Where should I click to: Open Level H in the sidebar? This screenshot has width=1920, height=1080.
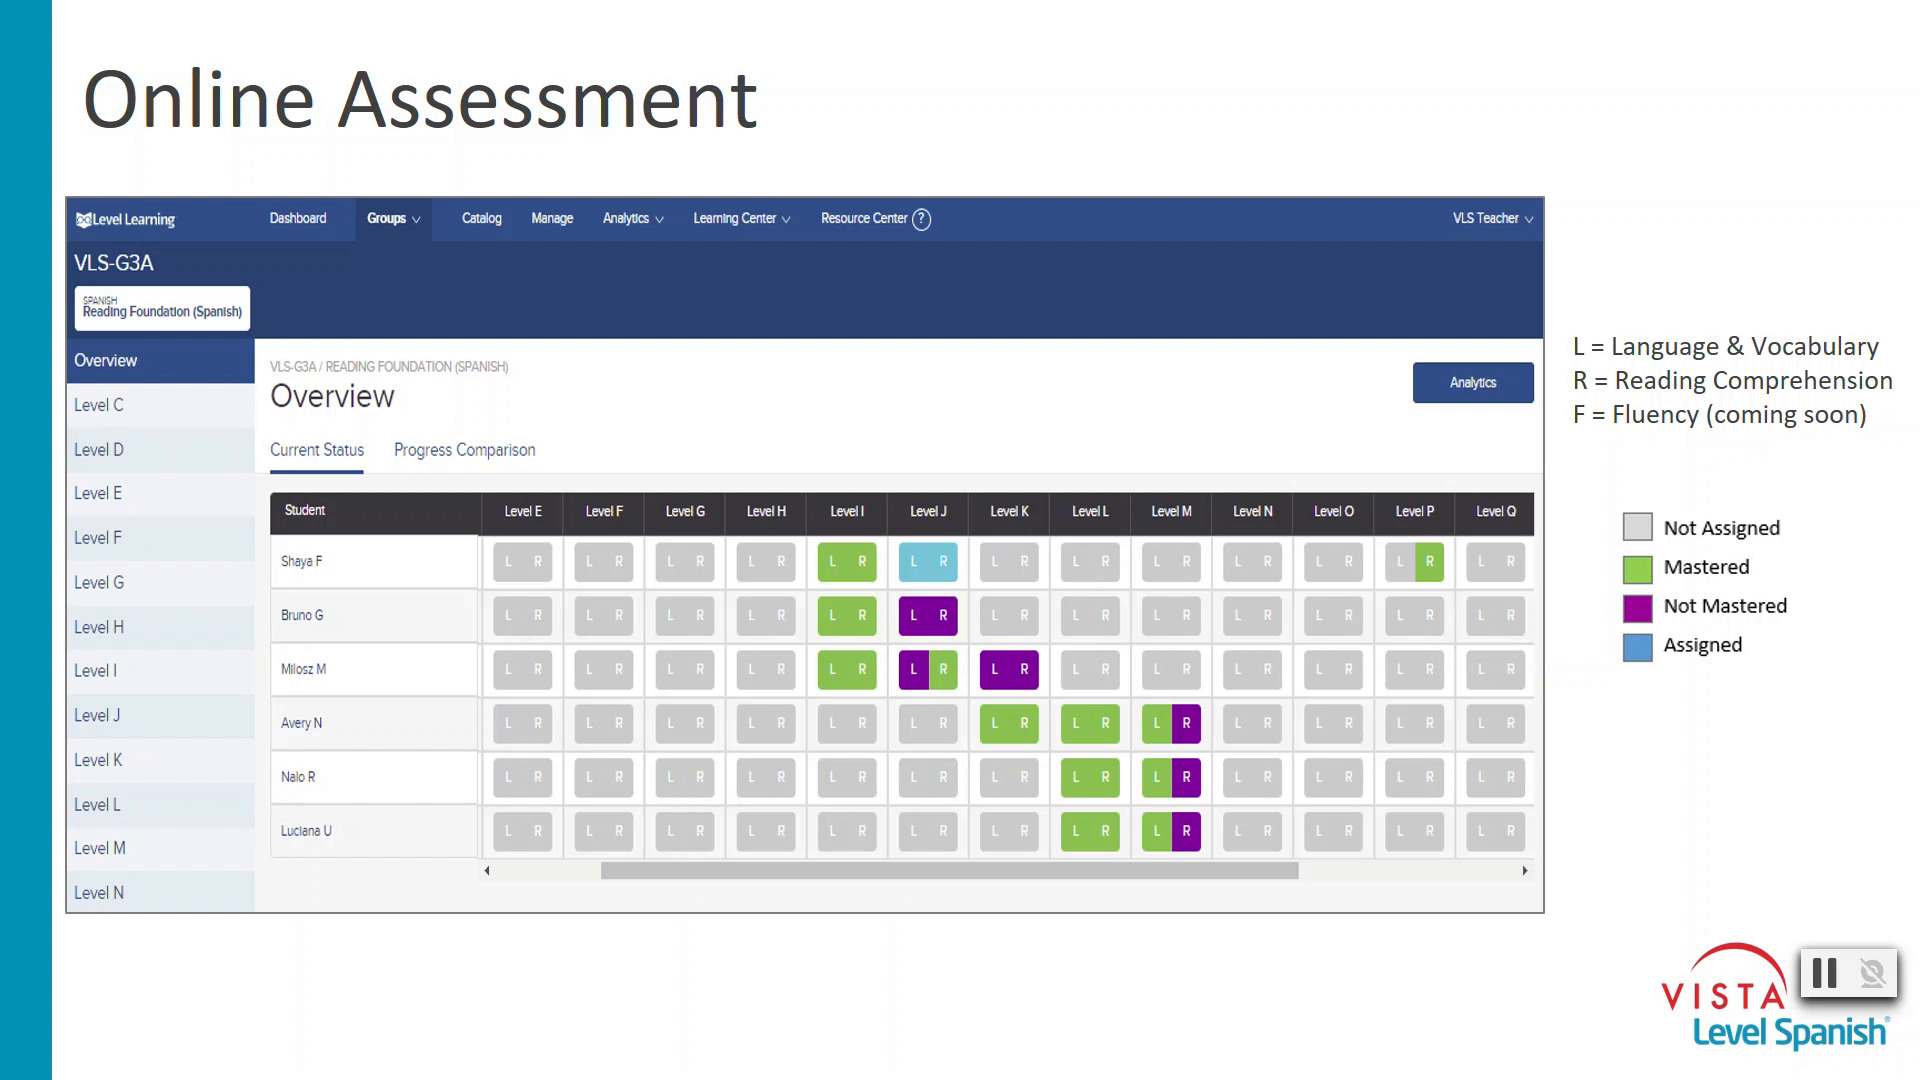coord(99,627)
